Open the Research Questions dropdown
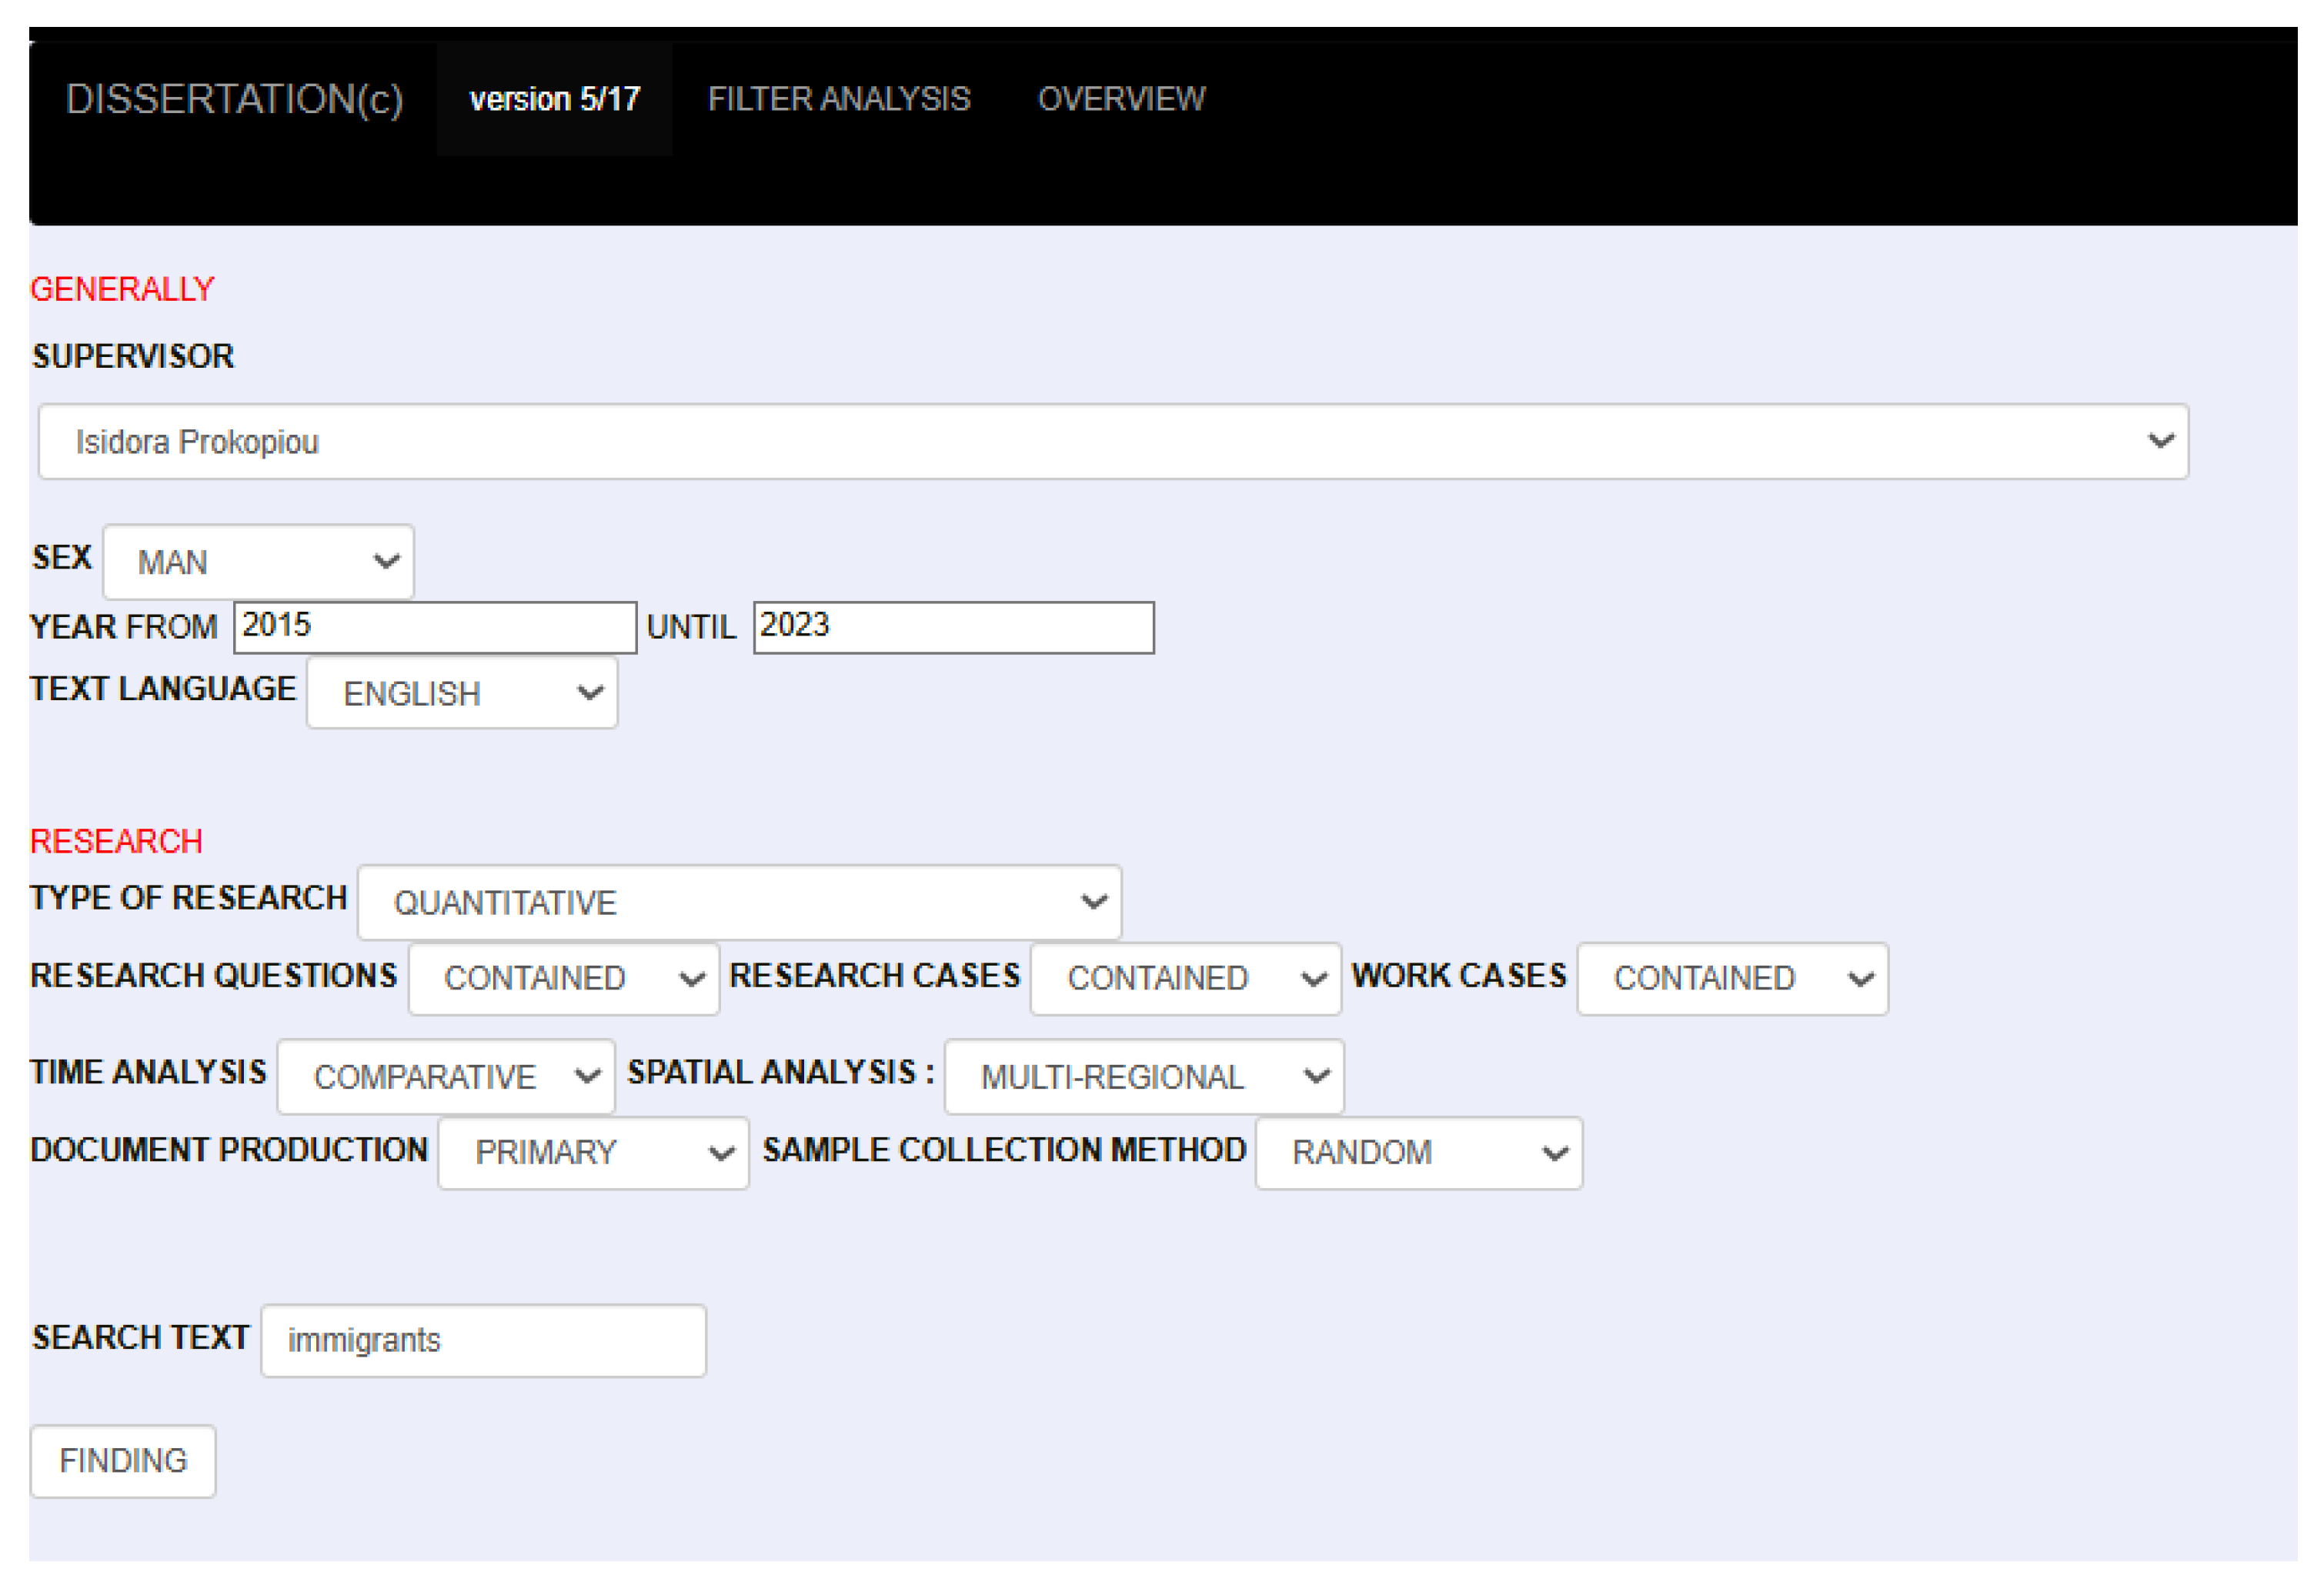2324x1592 pixels. (563, 978)
